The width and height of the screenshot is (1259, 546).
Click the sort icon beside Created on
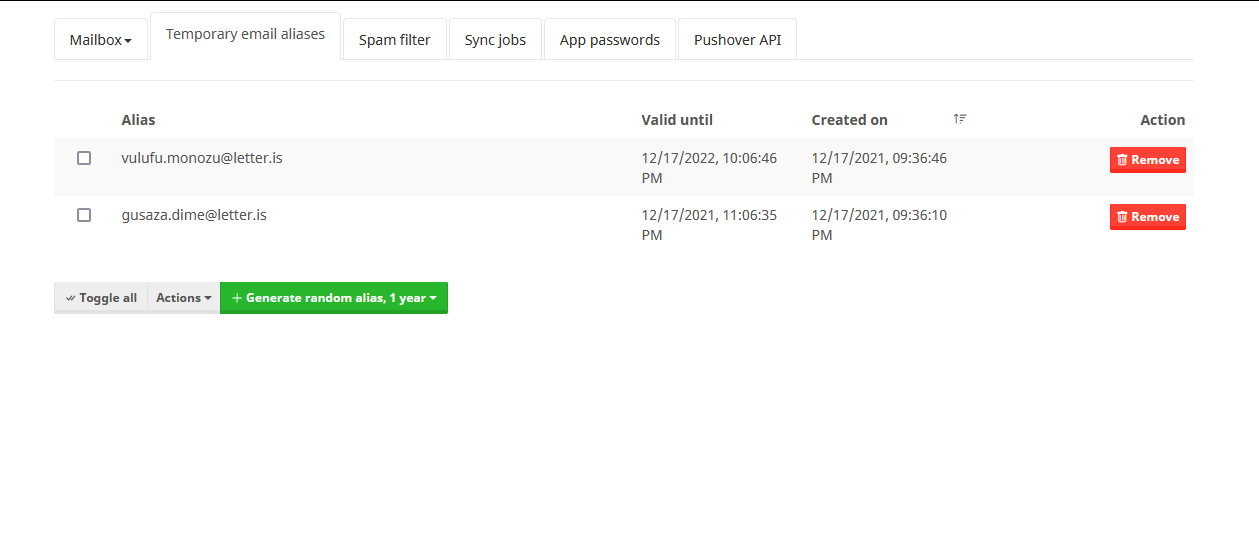[x=960, y=119]
